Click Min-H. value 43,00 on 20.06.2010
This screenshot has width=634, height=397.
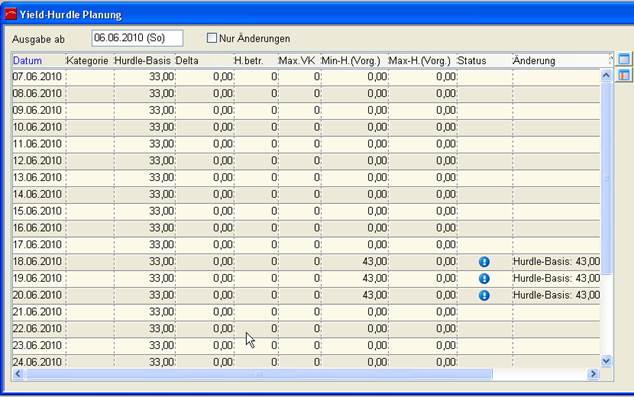point(374,295)
